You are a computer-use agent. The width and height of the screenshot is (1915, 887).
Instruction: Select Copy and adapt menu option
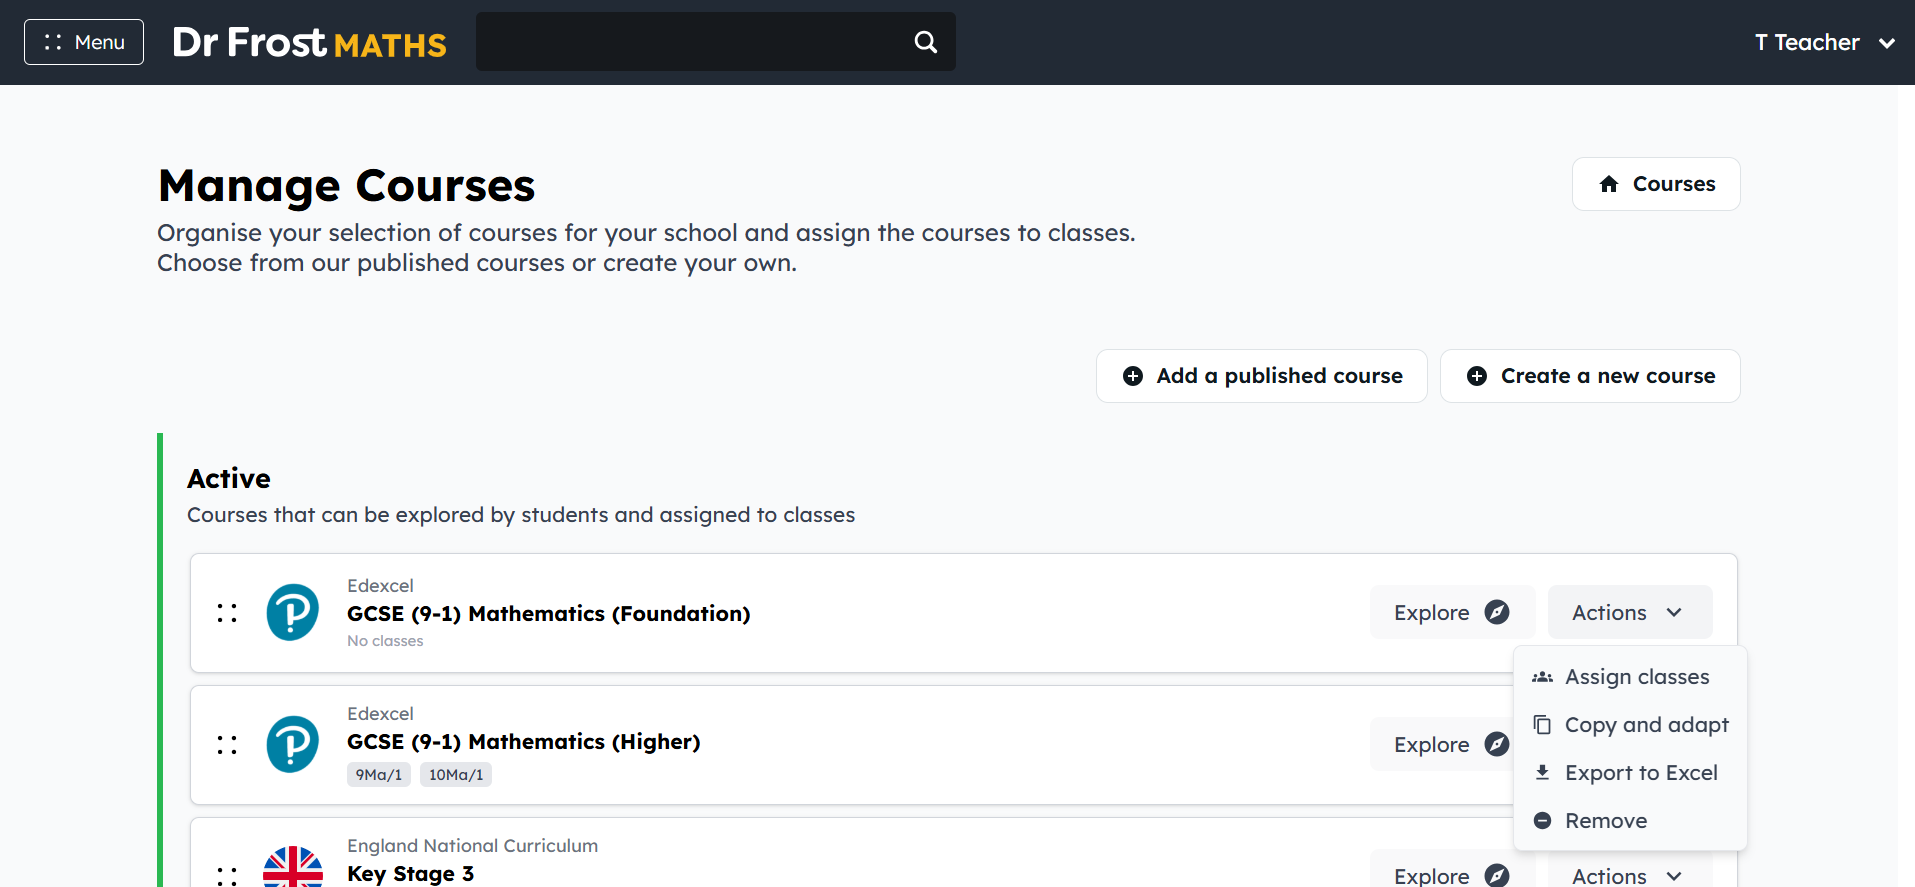coord(1630,725)
